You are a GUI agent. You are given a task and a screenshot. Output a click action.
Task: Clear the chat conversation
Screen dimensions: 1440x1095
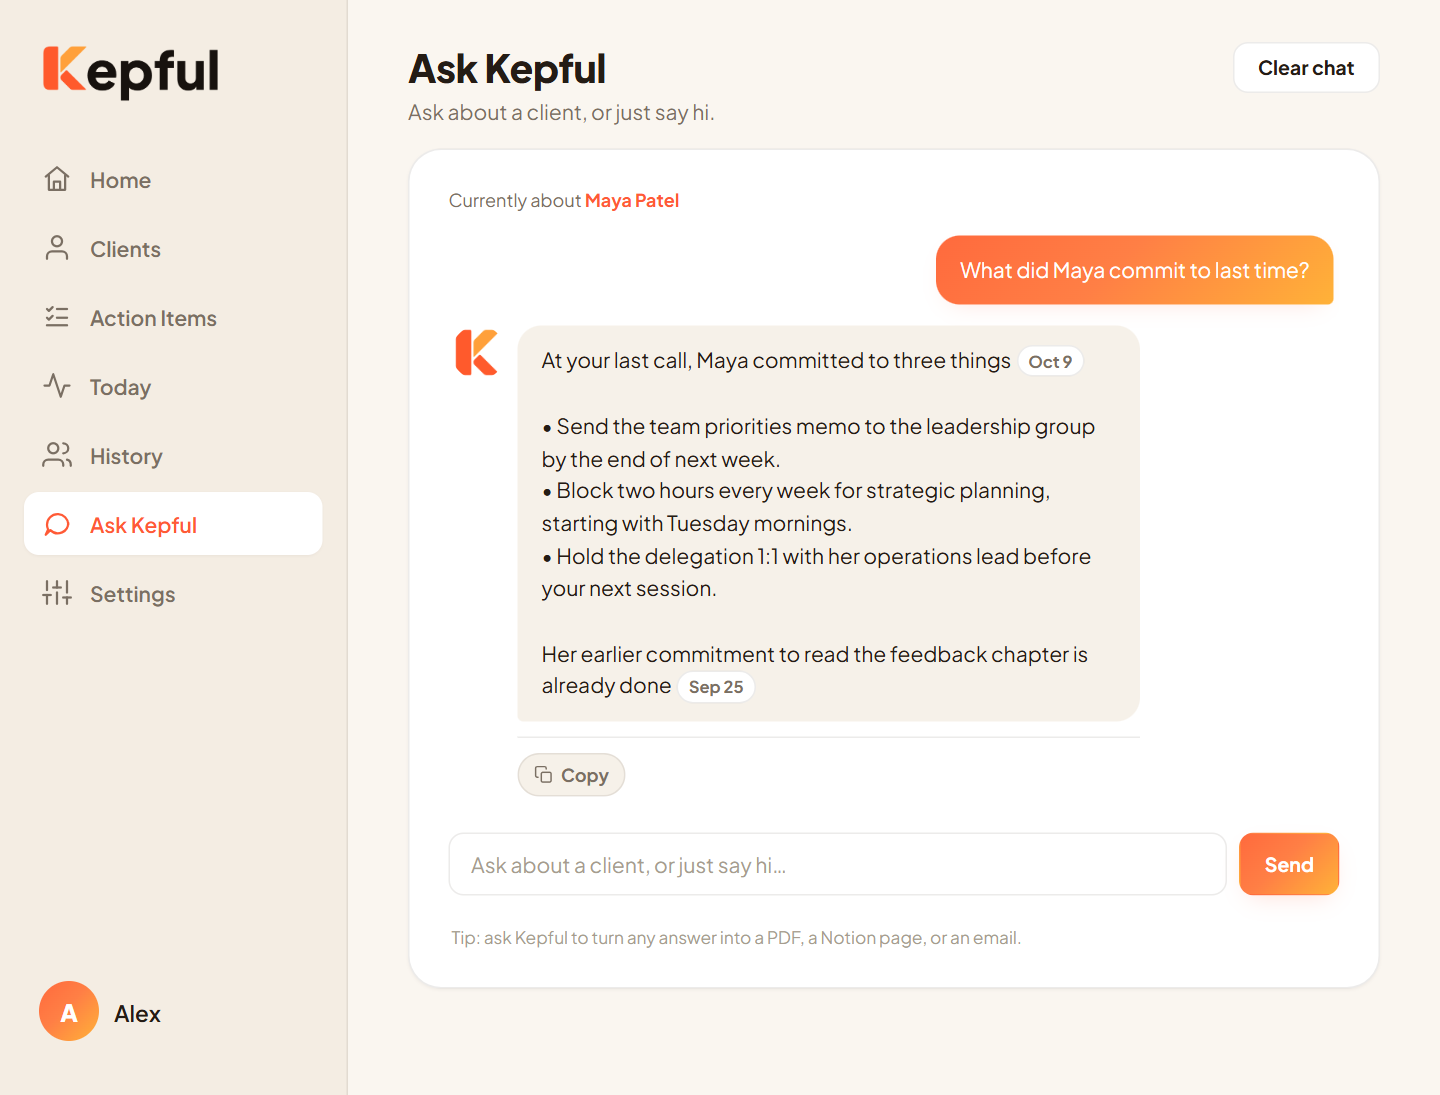coord(1306,68)
